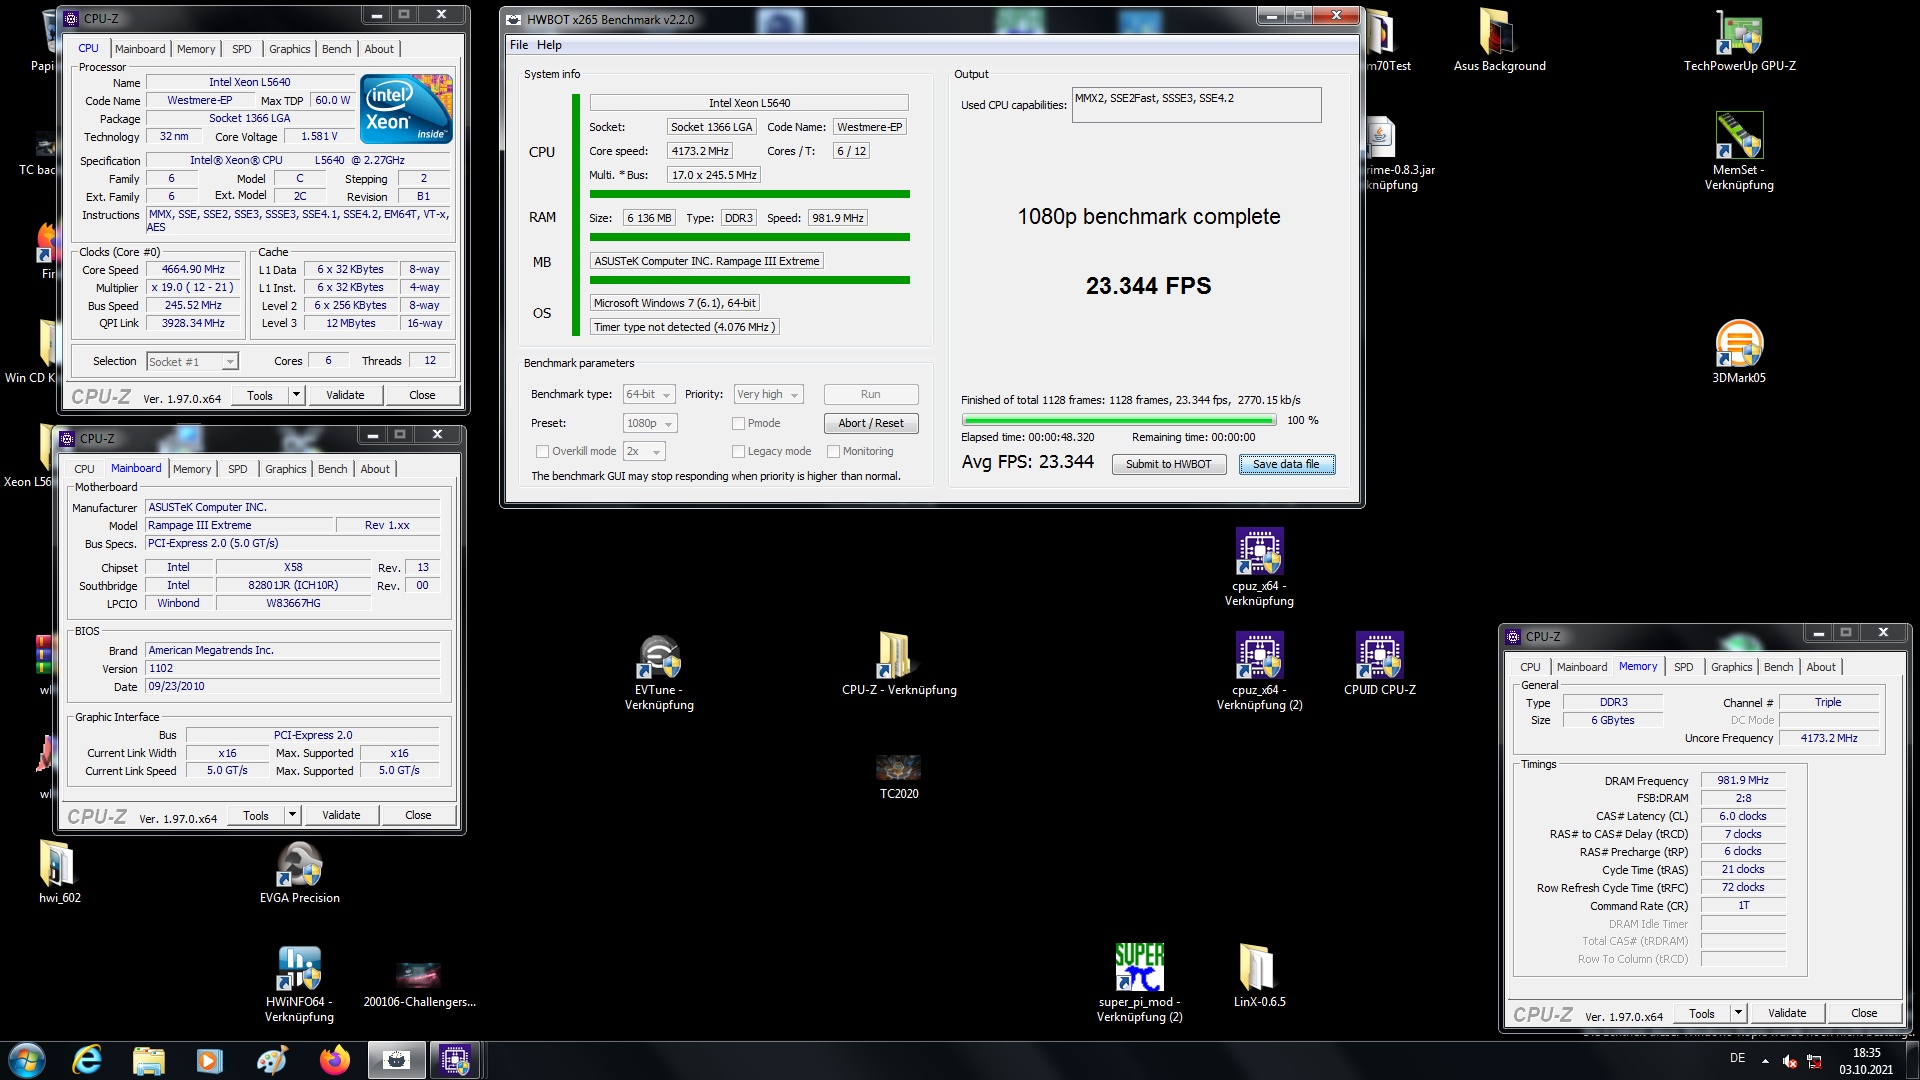1920x1080 pixels.
Task: Expand Tools arrow in CPU-Z Mainboard window
Action: [x=292, y=815]
